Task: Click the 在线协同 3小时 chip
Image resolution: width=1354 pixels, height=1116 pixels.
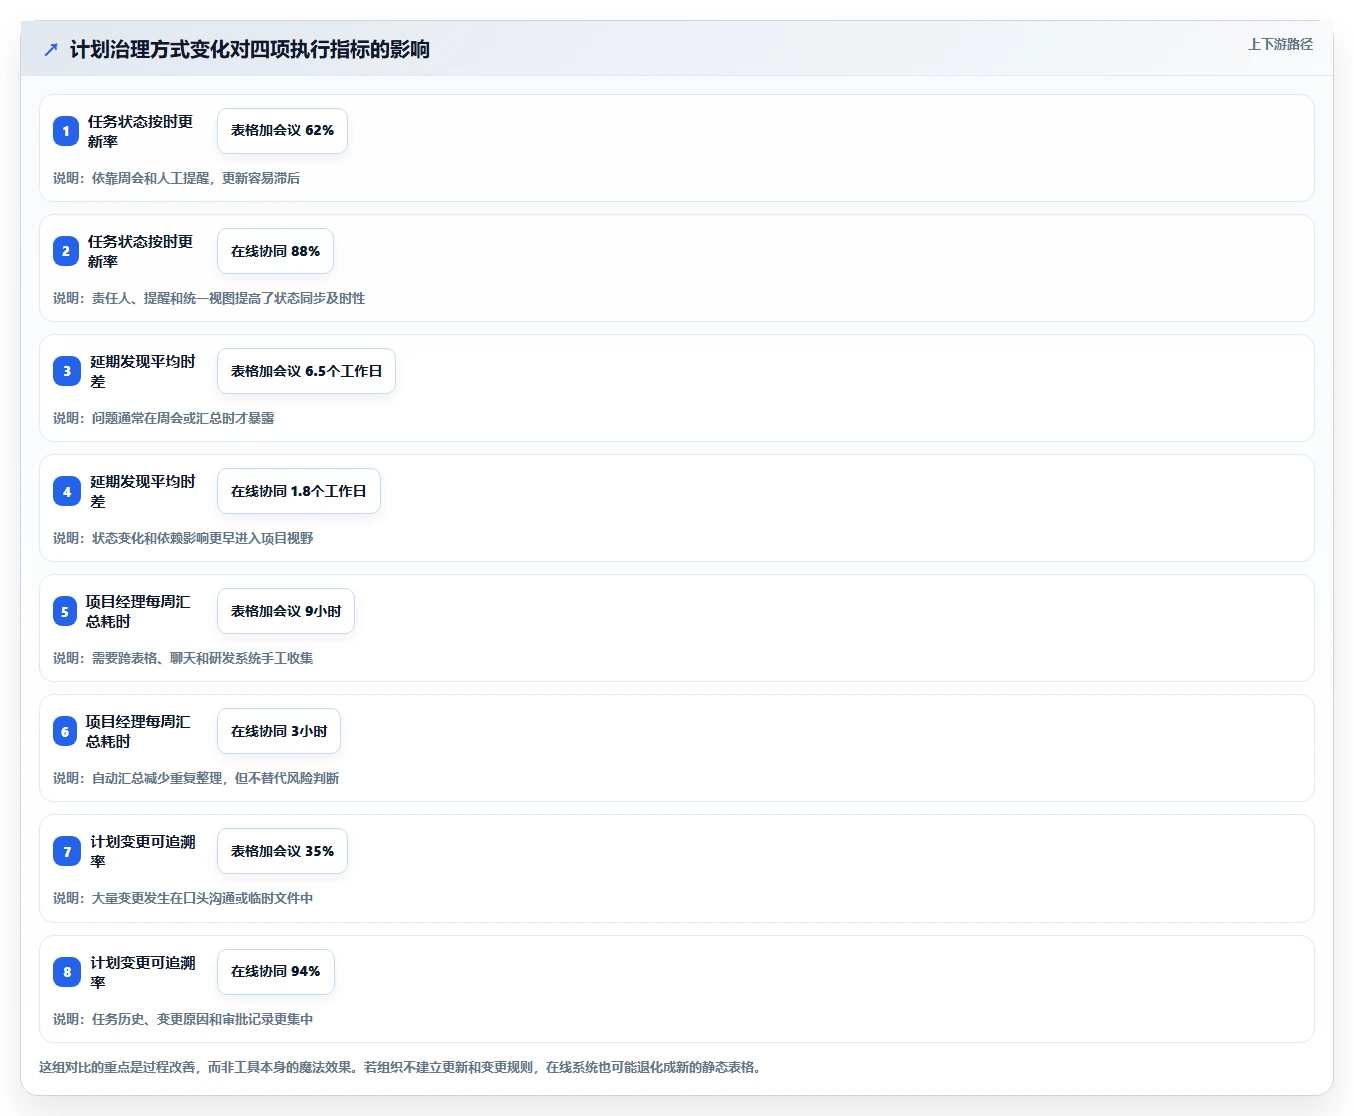Action: [278, 731]
